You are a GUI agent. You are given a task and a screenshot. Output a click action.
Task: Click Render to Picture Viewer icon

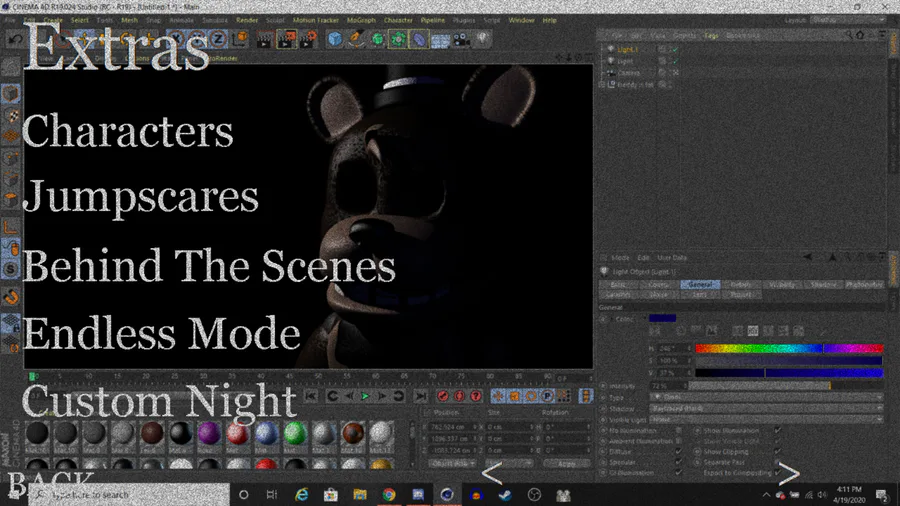pos(285,40)
